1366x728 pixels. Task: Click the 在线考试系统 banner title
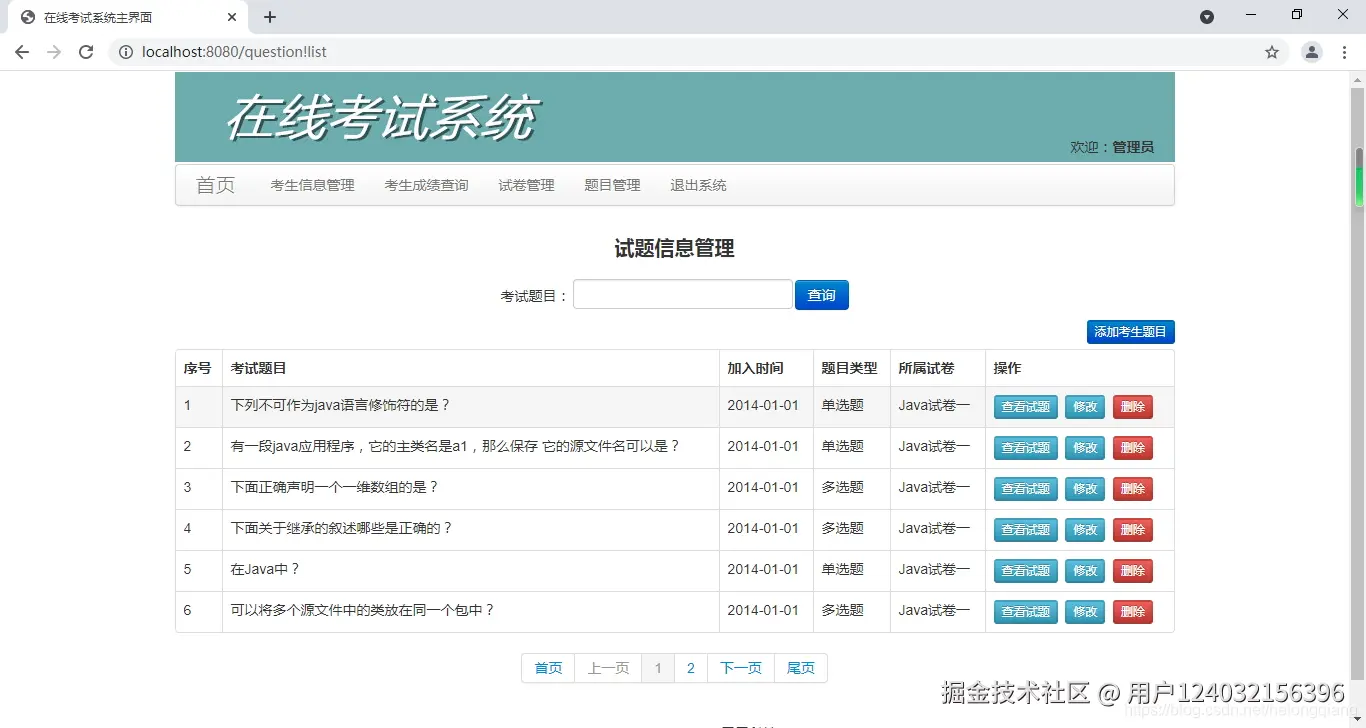(382, 119)
